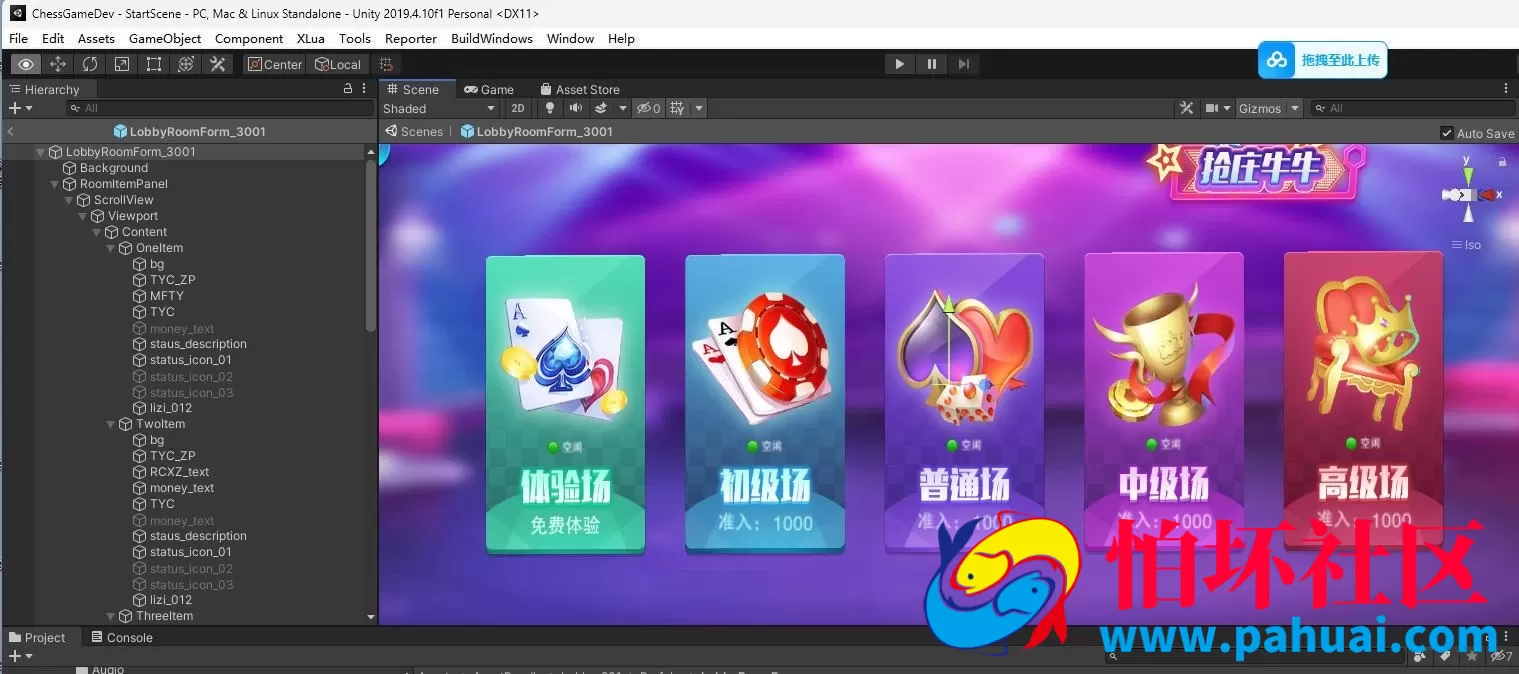Toggle scene effects (skybox) icon
This screenshot has height=674, width=1519.
[602, 108]
